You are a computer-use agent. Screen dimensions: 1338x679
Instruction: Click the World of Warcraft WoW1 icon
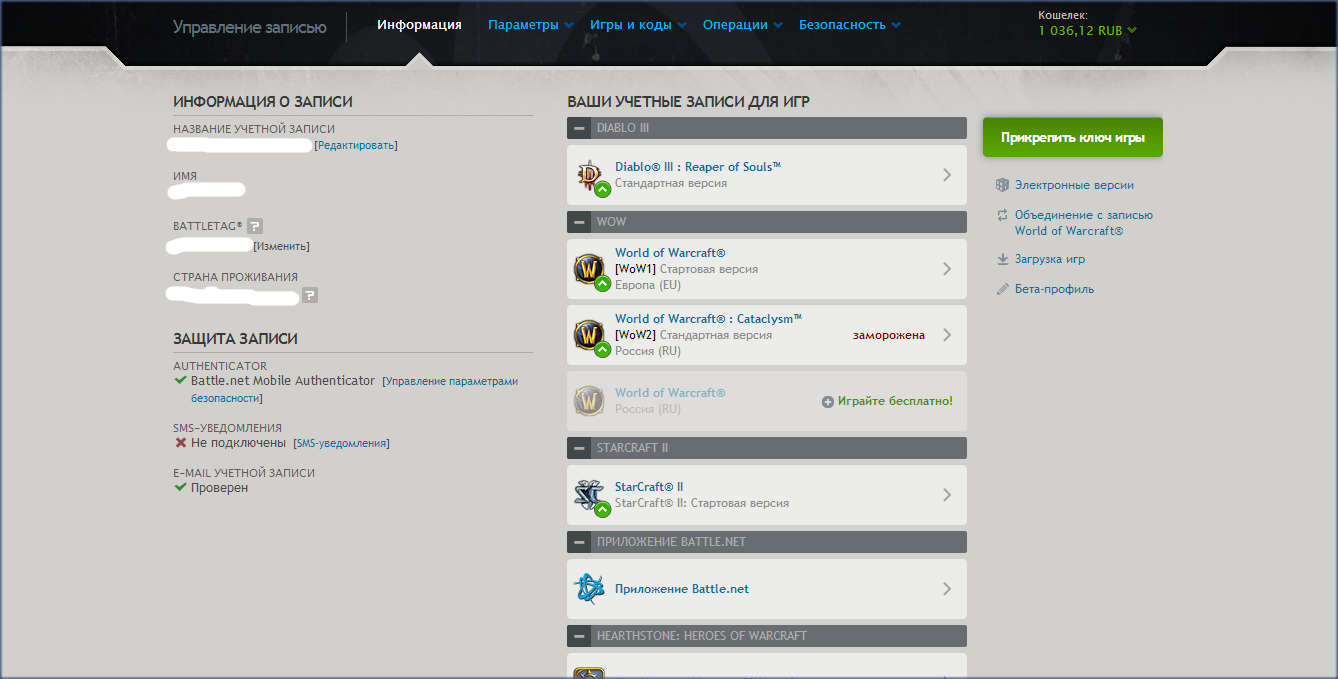[590, 270]
